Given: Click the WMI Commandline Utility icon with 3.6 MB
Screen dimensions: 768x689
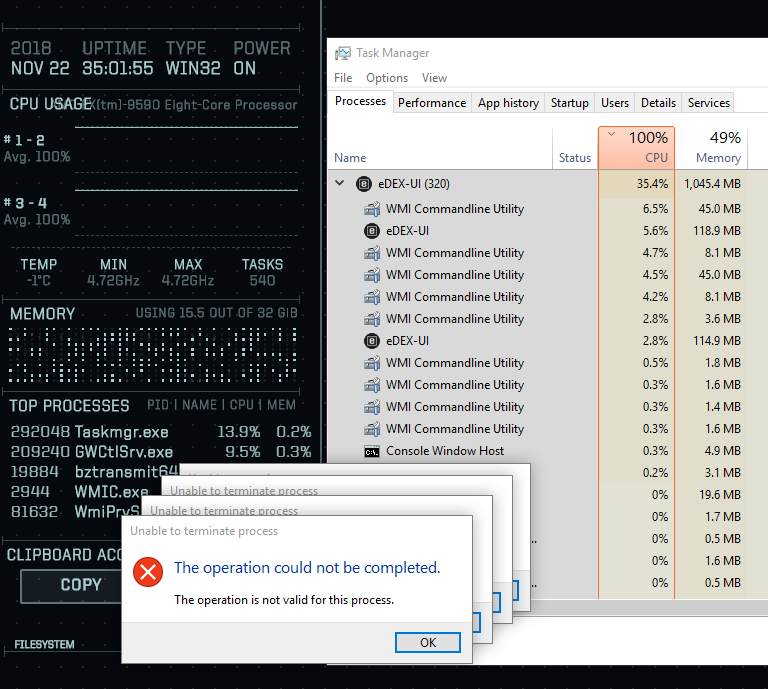Looking at the screenshot, I should (372, 319).
